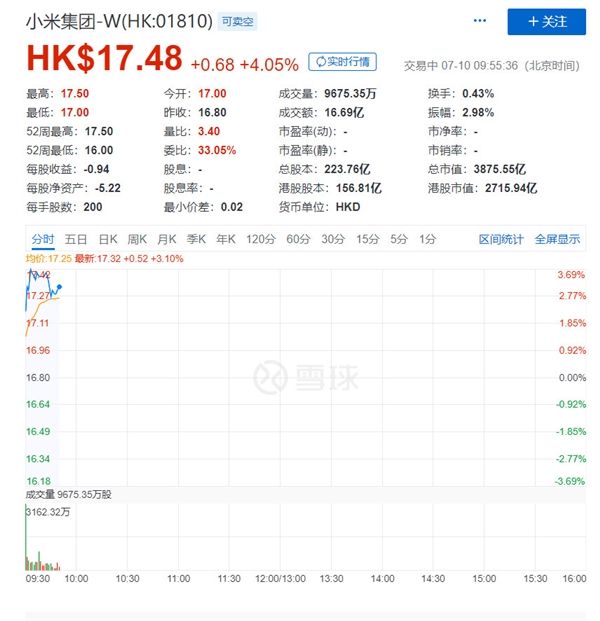Click the stock title 小米集团-W(HK:01810)

119,21
